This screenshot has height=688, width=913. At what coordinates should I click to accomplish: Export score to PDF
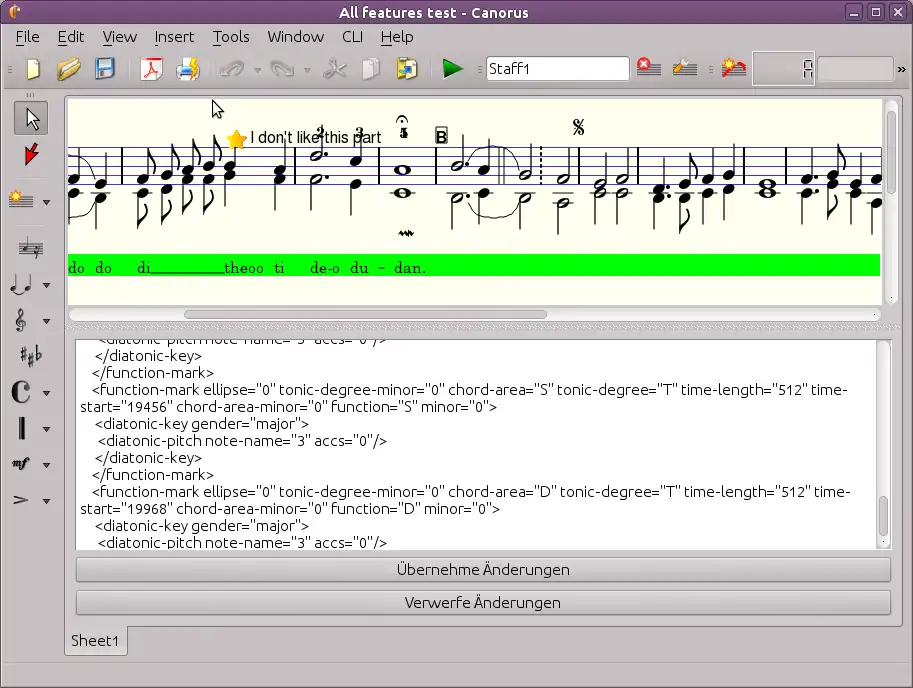click(x=151, y=69)
